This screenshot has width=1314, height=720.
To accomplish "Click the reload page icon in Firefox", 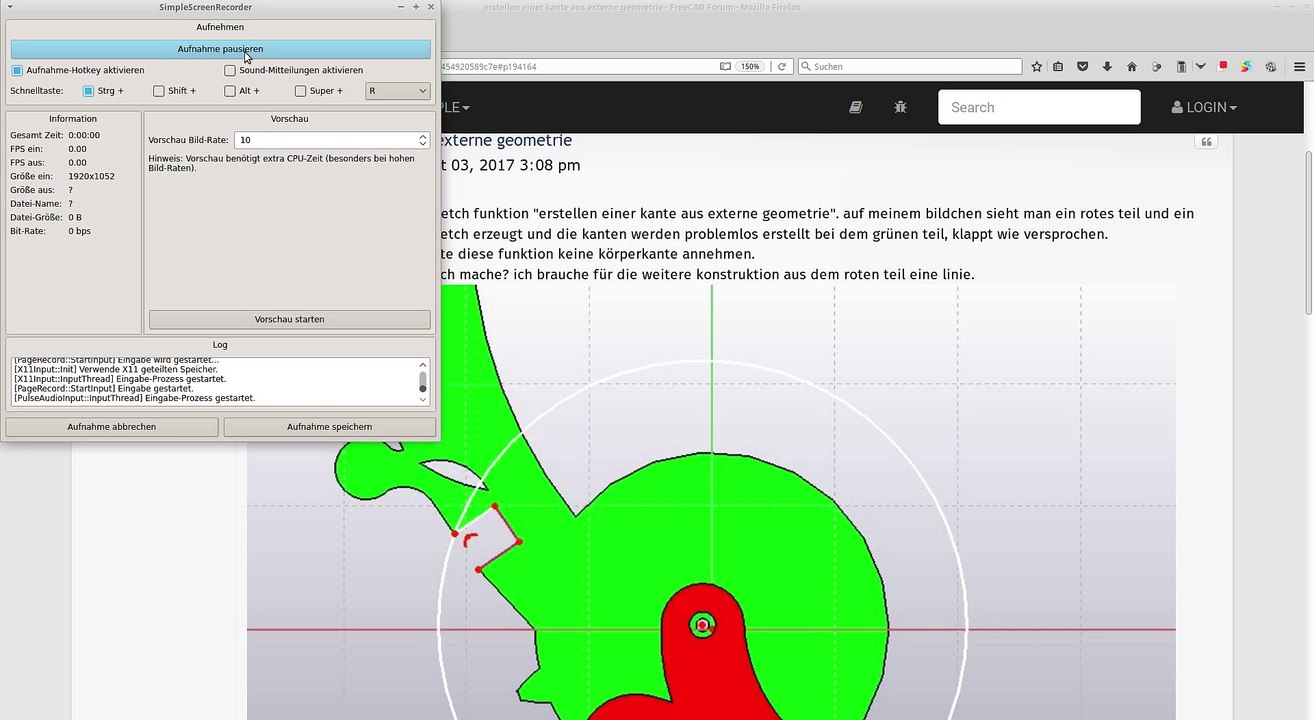I will tap(783, 67).
